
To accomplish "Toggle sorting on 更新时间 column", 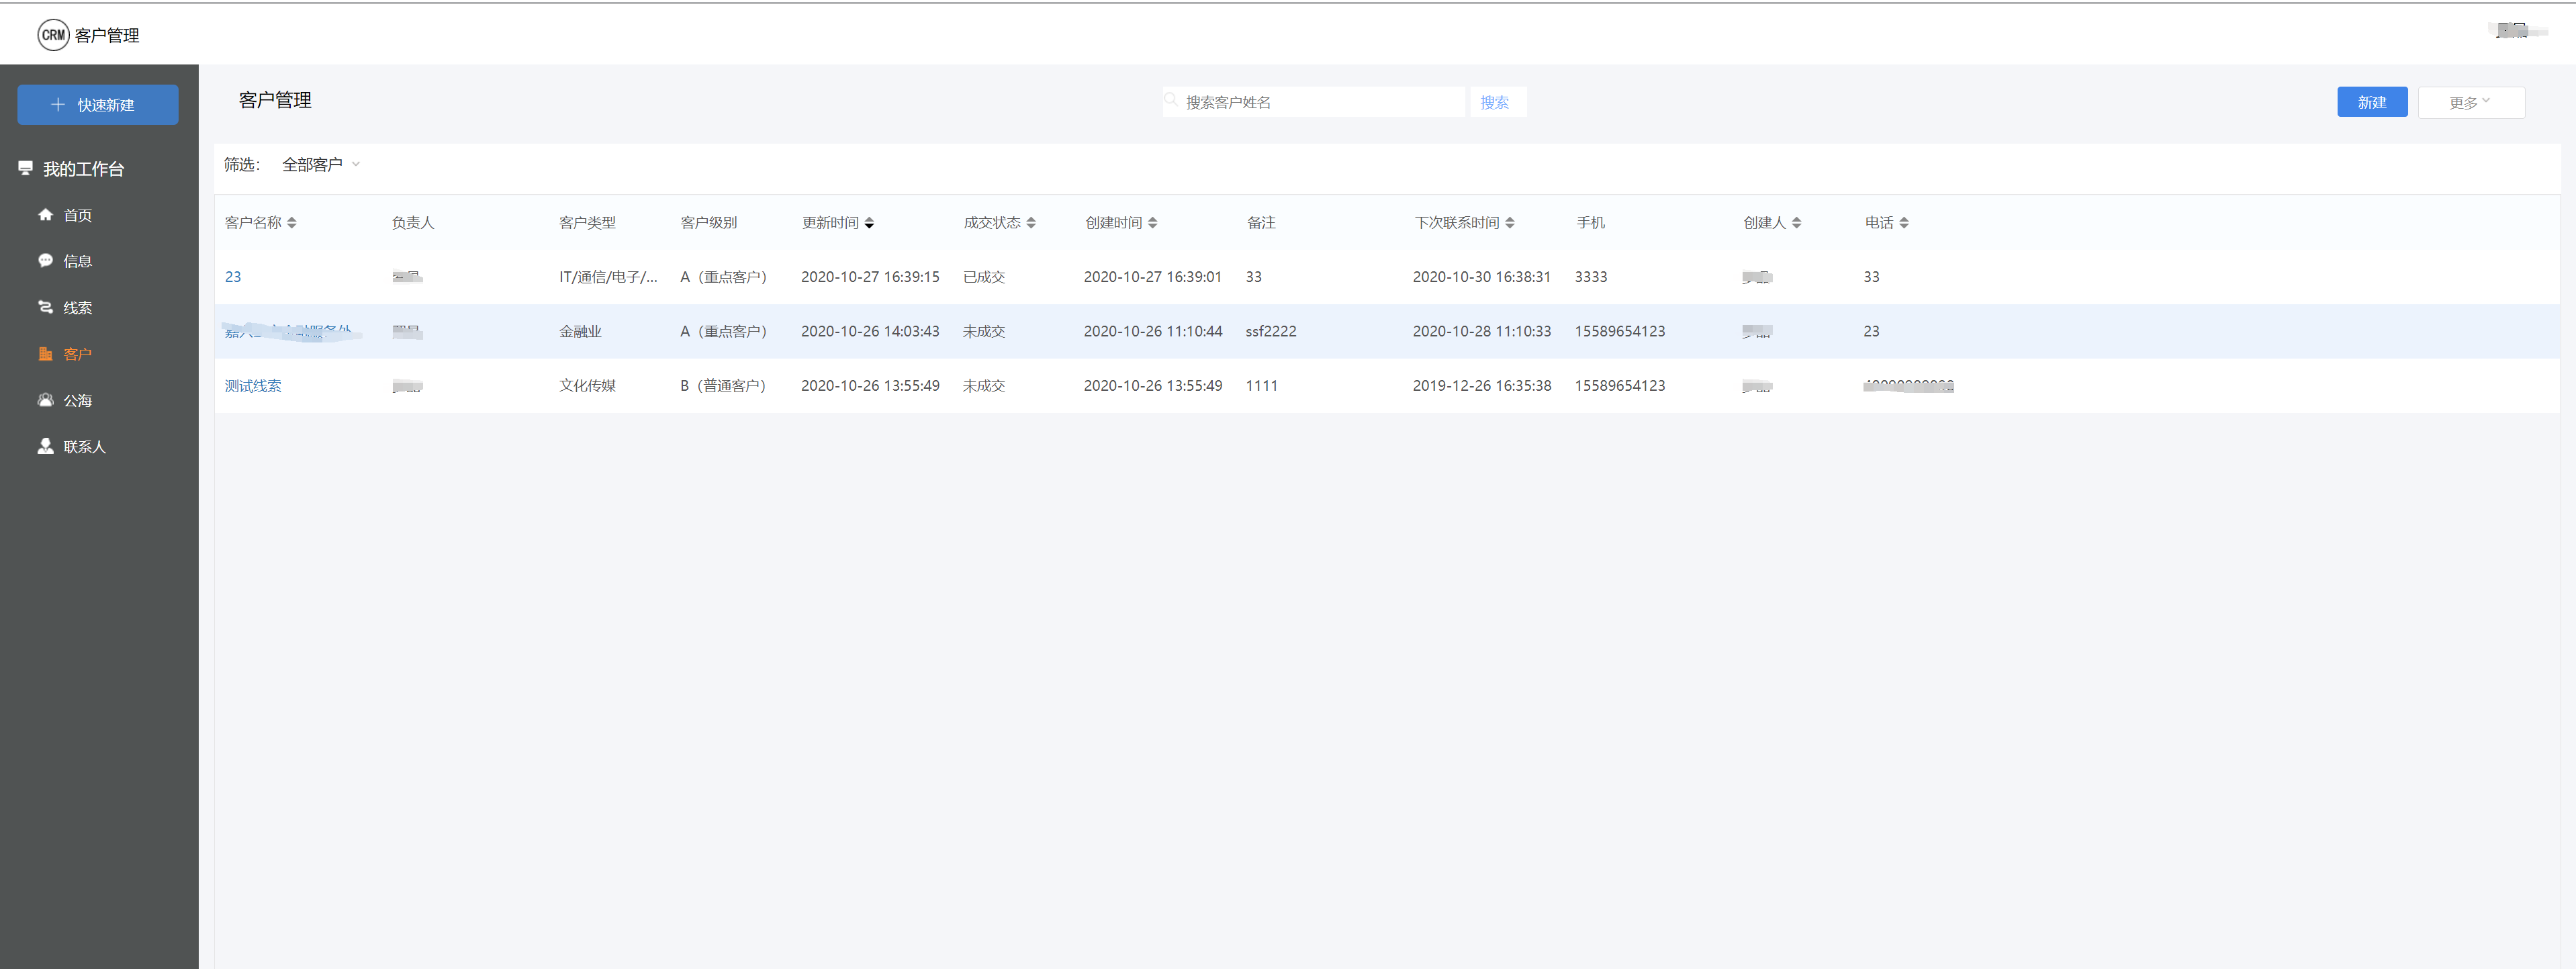I will [x=869, y=223].
